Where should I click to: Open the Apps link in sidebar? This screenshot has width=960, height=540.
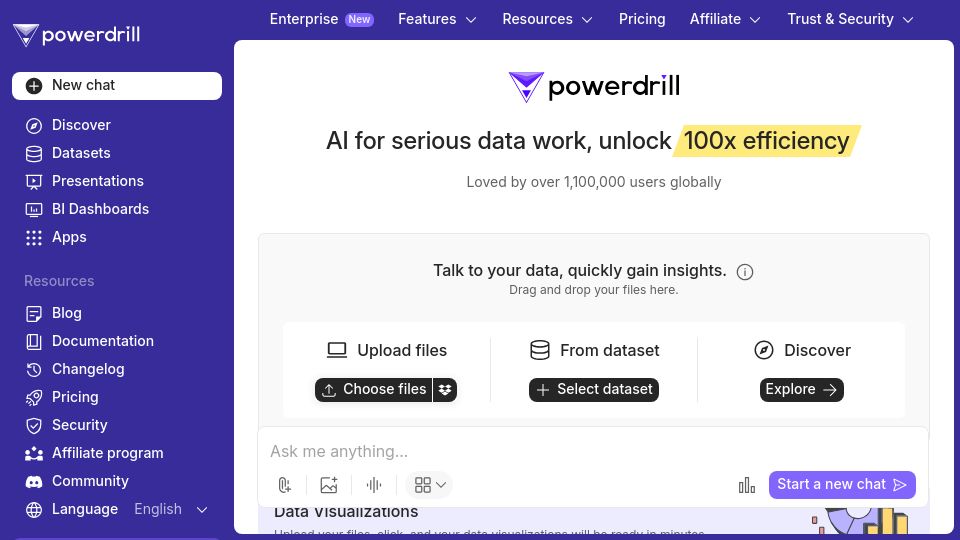[x=69, y=238]
